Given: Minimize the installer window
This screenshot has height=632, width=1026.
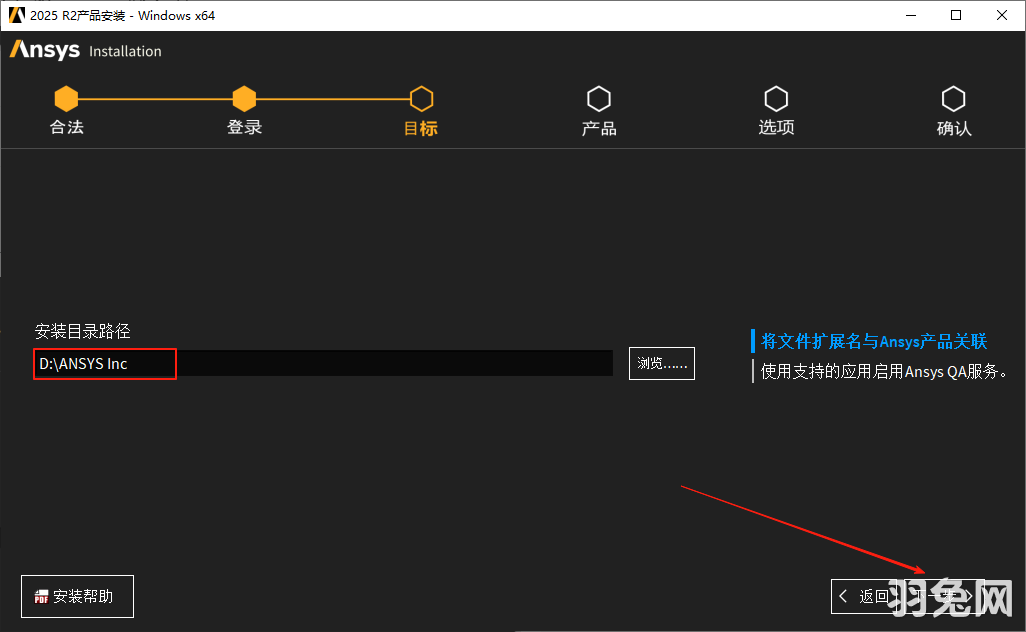Looking at the screenshot, I should [911, 15].
